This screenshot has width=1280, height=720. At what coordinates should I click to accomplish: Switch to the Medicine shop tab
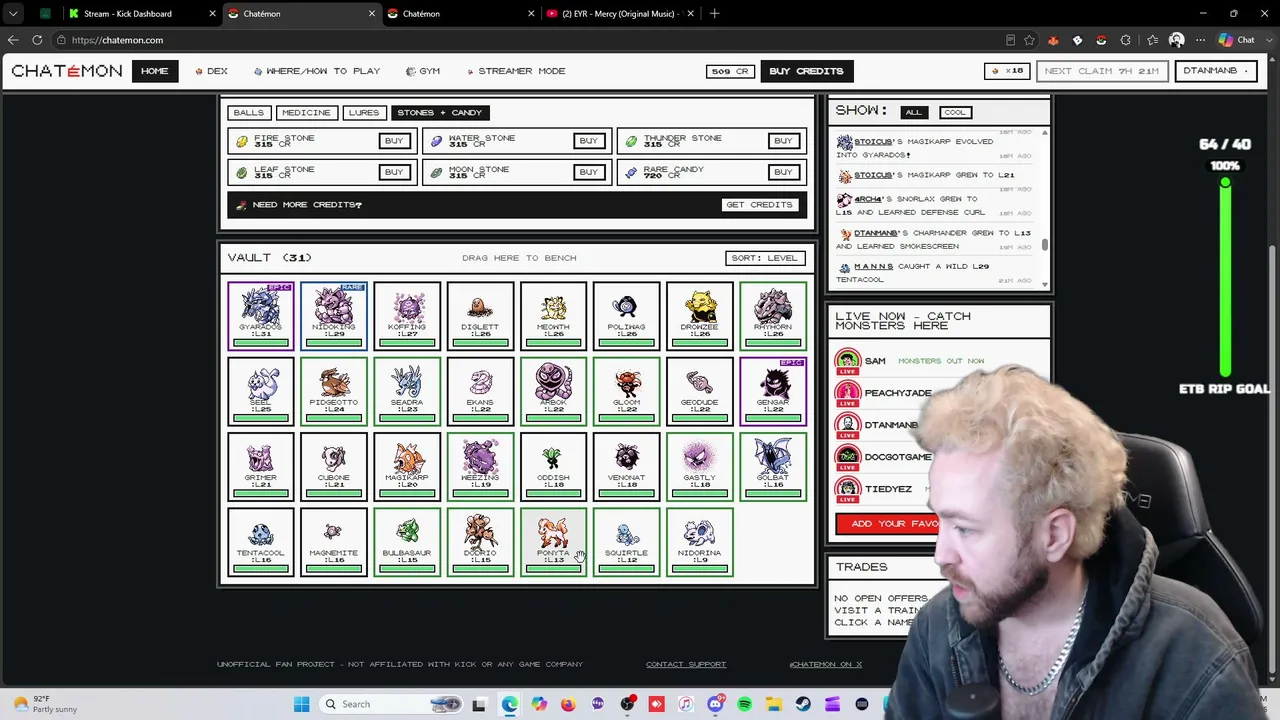tap(305, 112)
